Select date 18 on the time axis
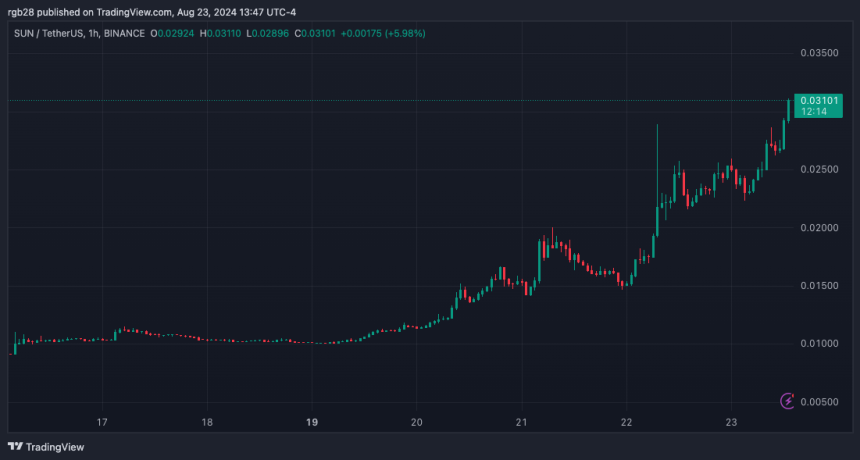860x460 pixels. 207,422
